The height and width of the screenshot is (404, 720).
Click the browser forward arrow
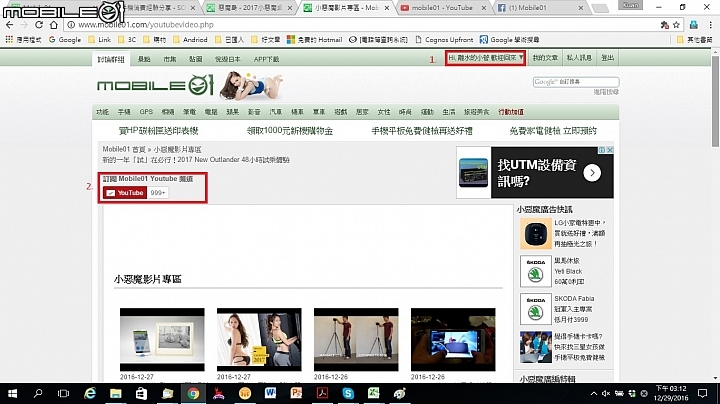click(24, 25)
